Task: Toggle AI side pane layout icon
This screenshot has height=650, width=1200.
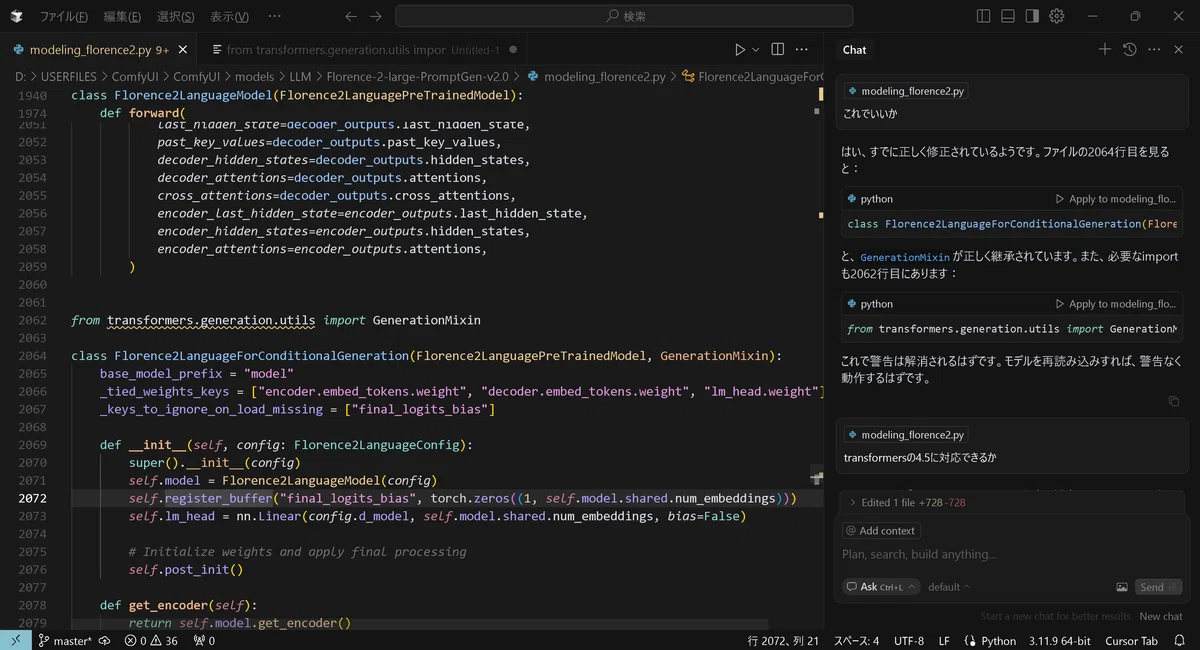Action: point(1032,16)
